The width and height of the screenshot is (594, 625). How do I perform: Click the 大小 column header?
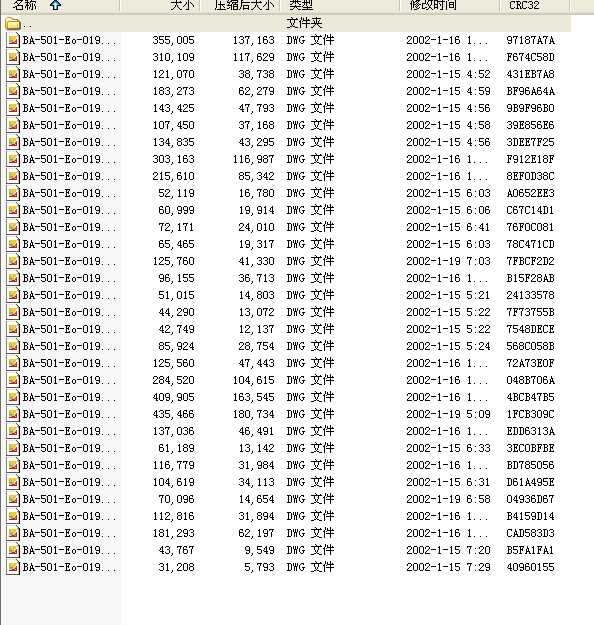click(x=160, y=6)
